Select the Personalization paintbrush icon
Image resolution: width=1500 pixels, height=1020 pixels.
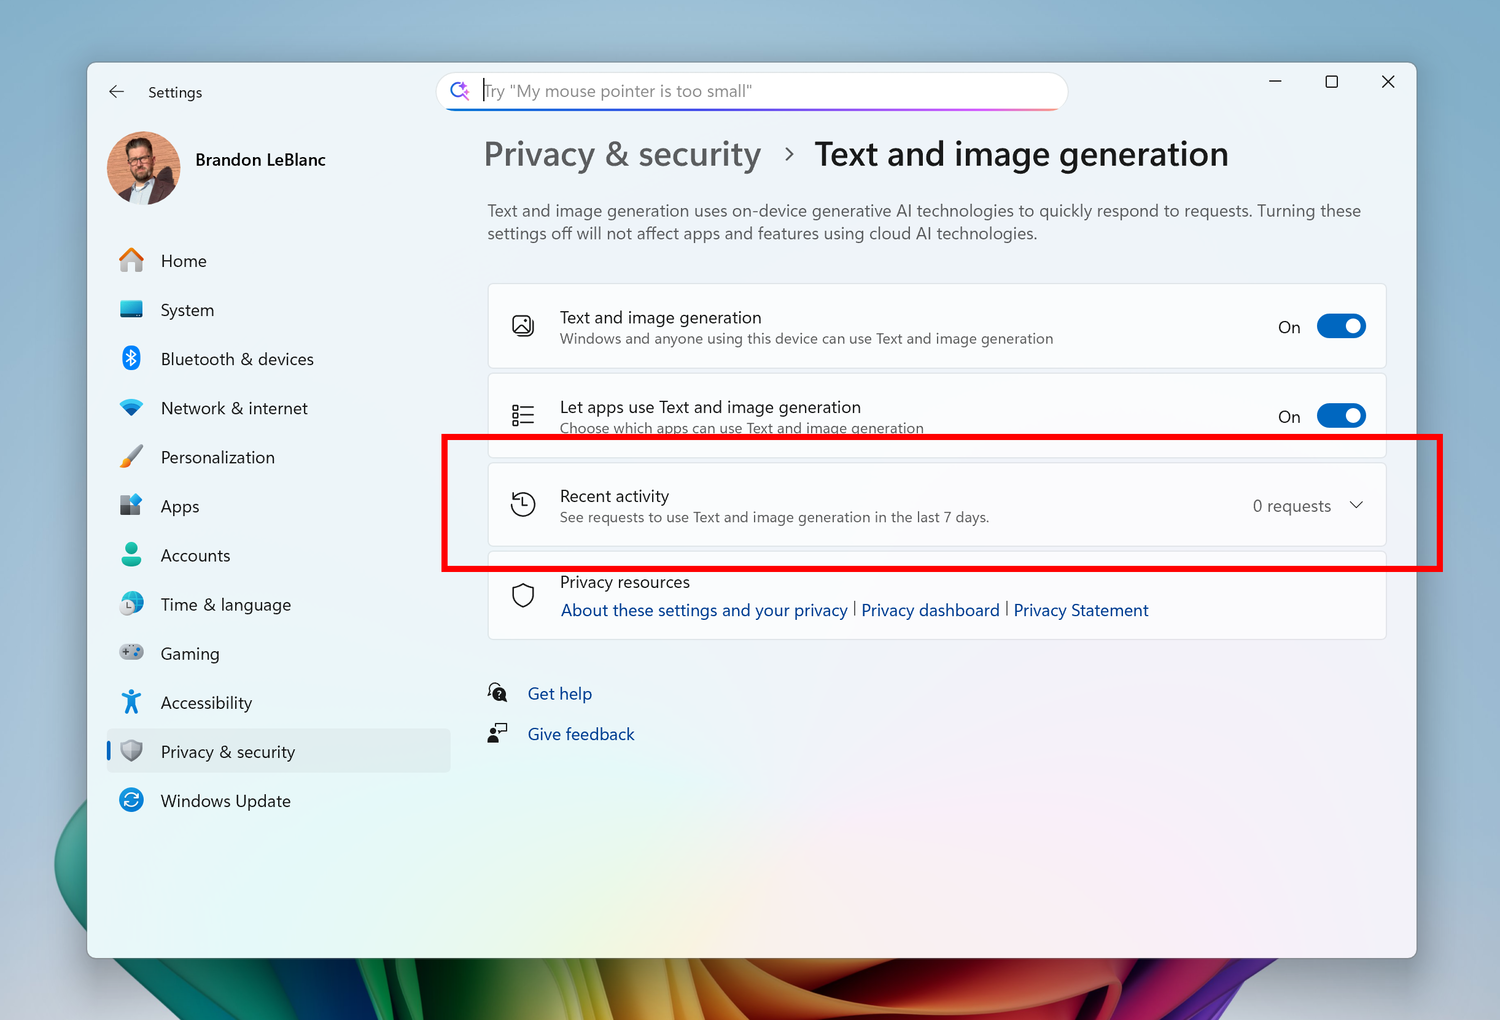tap(131, 456)
